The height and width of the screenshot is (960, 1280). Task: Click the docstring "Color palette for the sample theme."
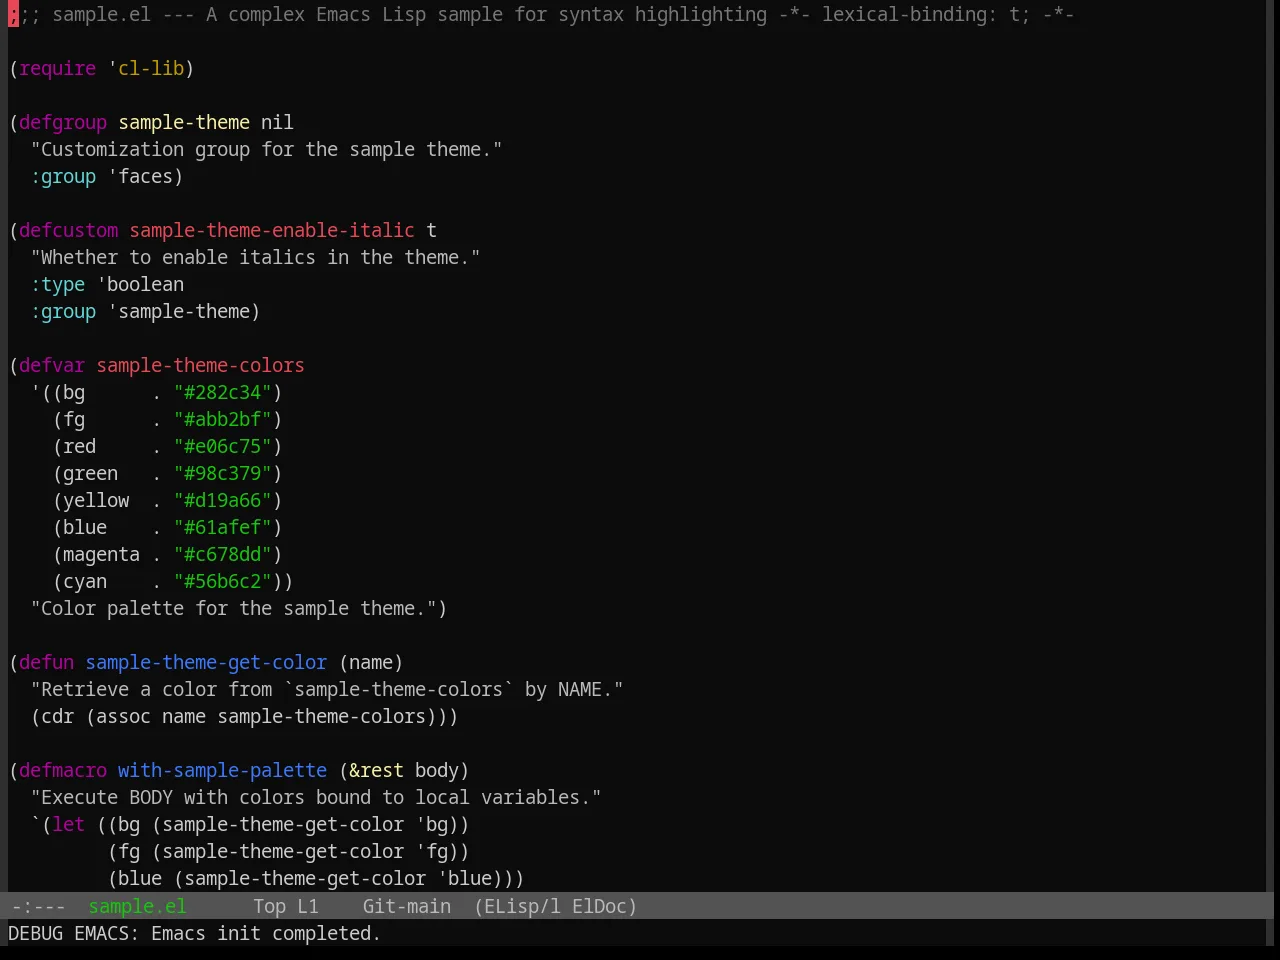tap(233, 608)
